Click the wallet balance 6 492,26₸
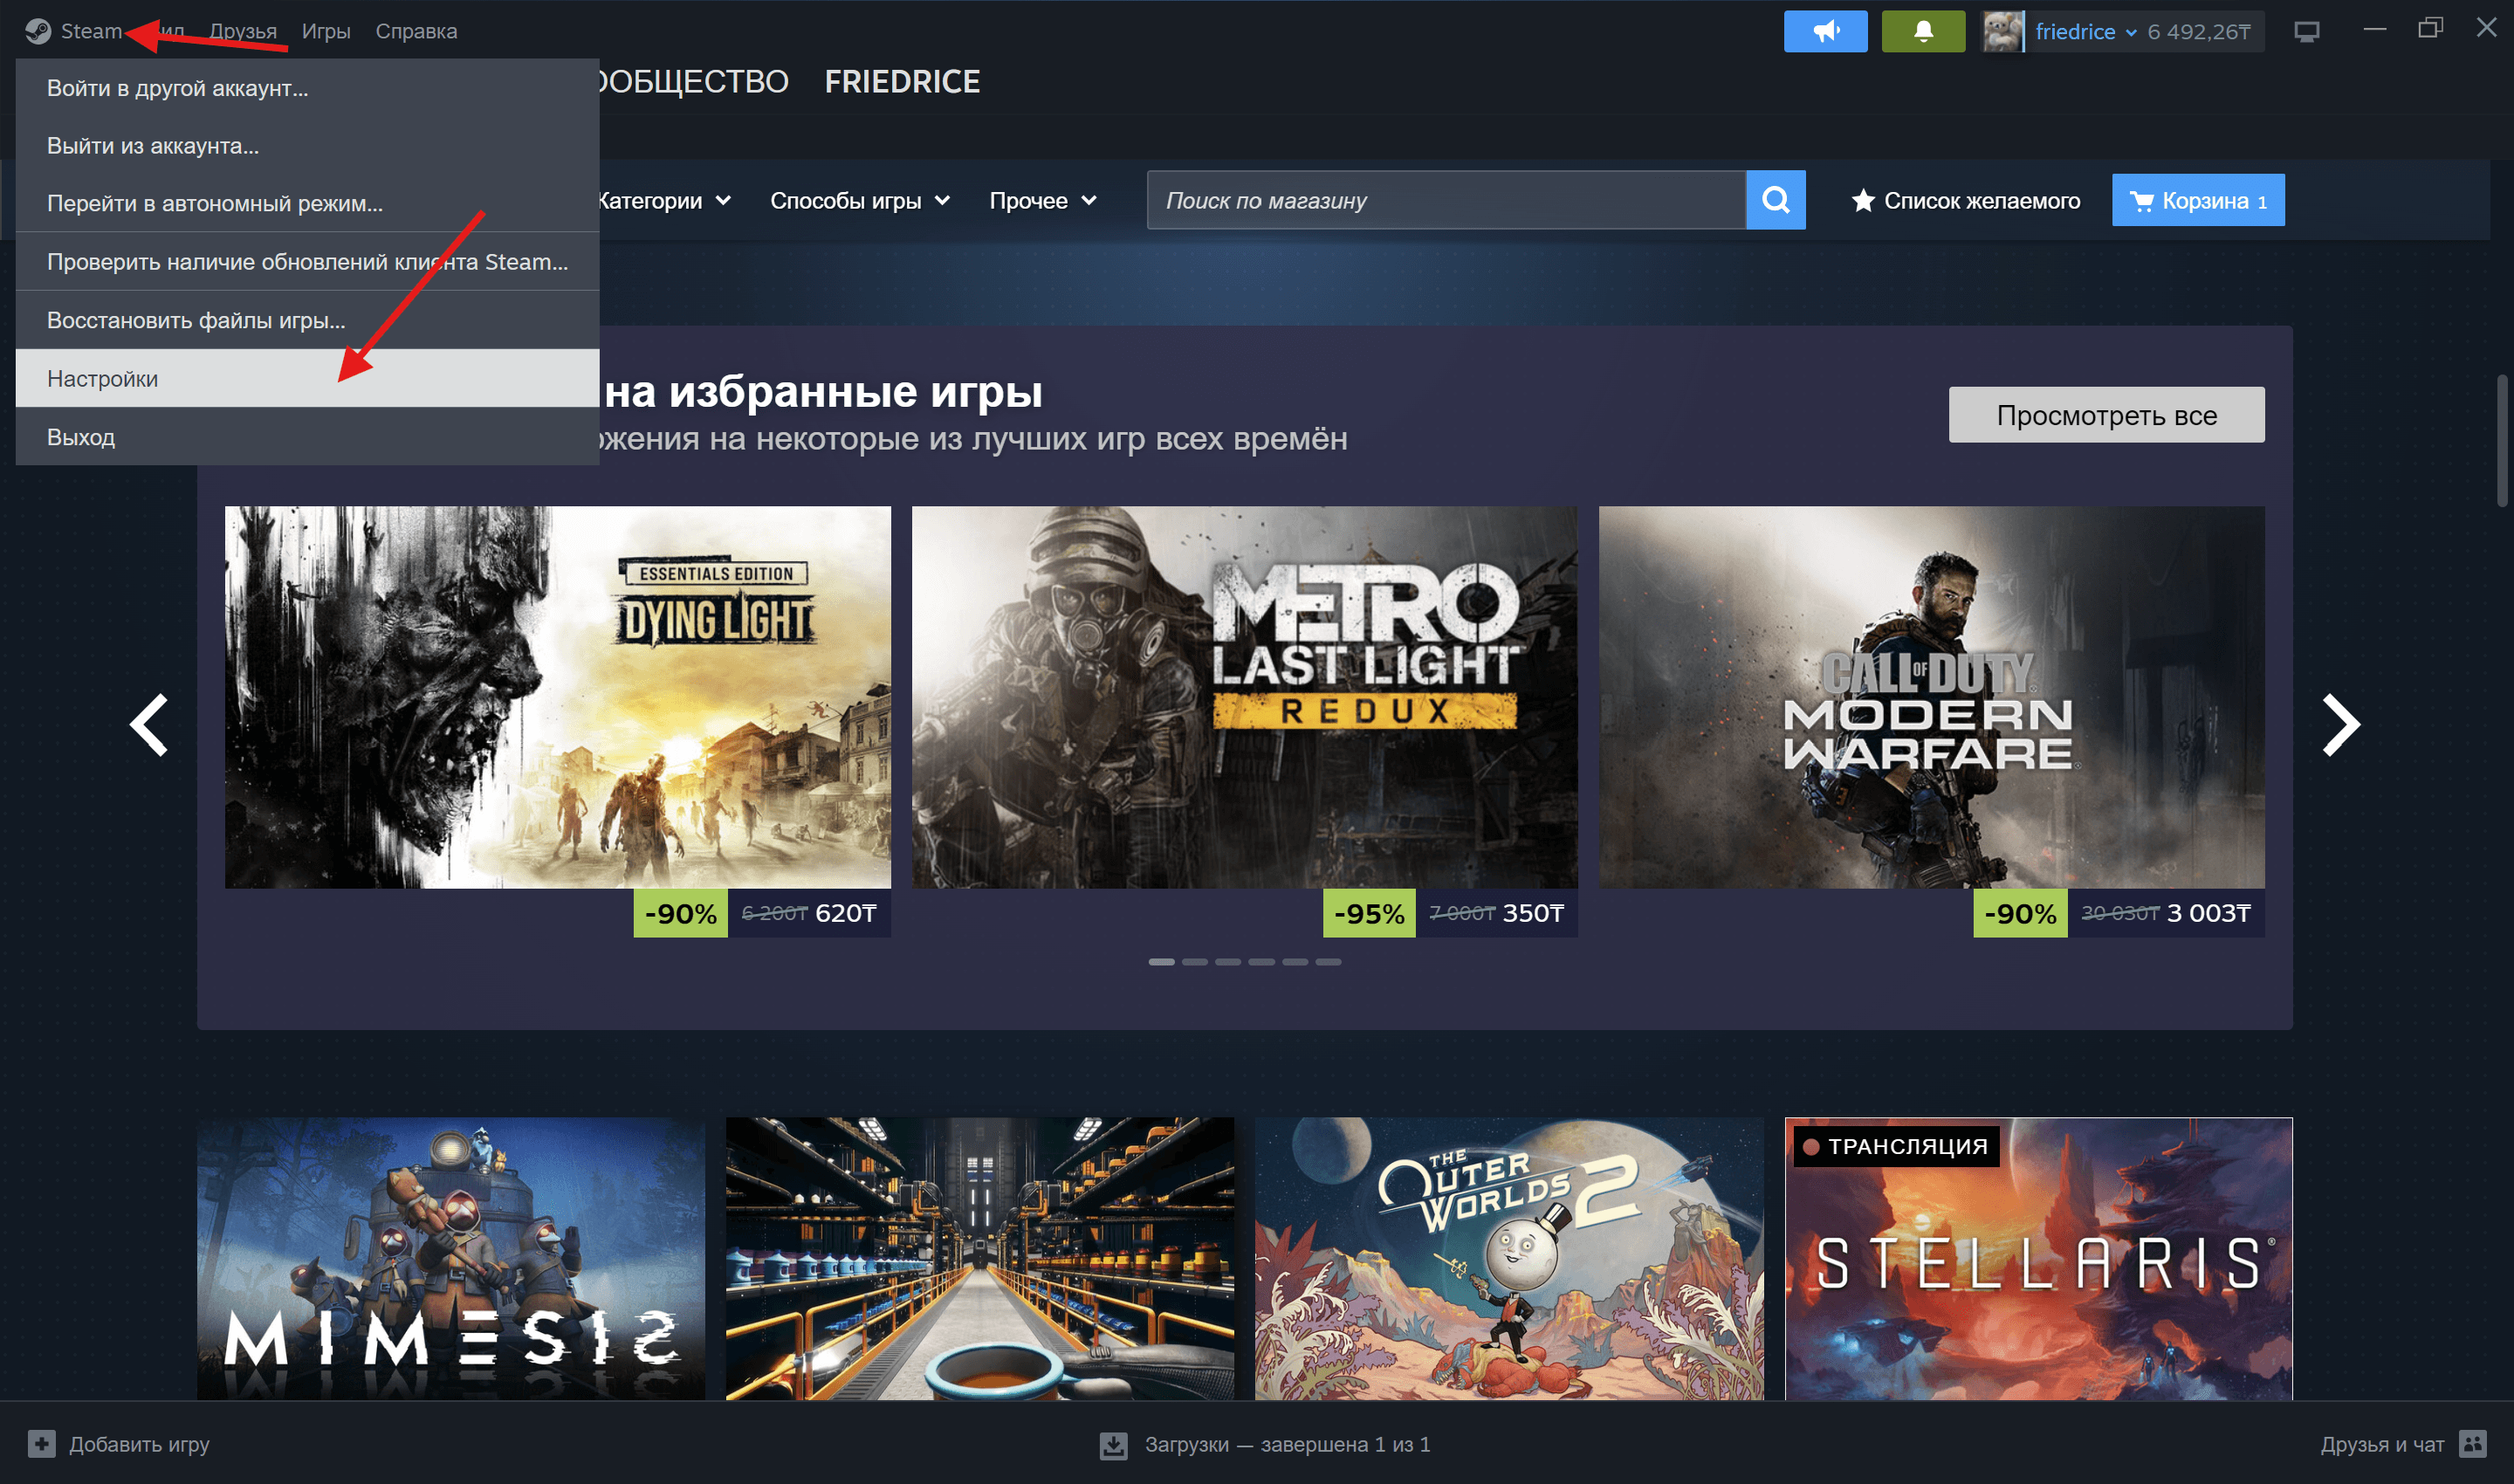This screenshot has height=1484, width=2514. click(x=2198, y=32)
